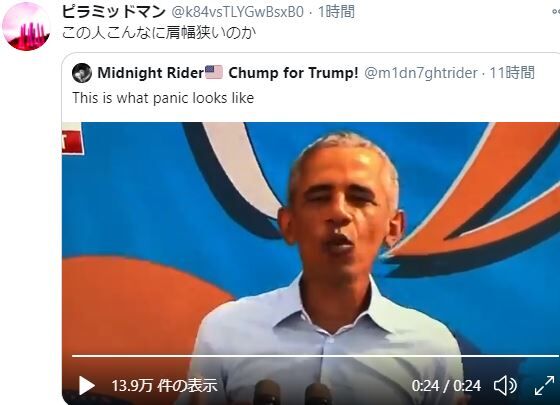Viewport: 560px width, 405px height.
Task: Open ピラミッドマン's profile avatar
Action: (26, 26)
